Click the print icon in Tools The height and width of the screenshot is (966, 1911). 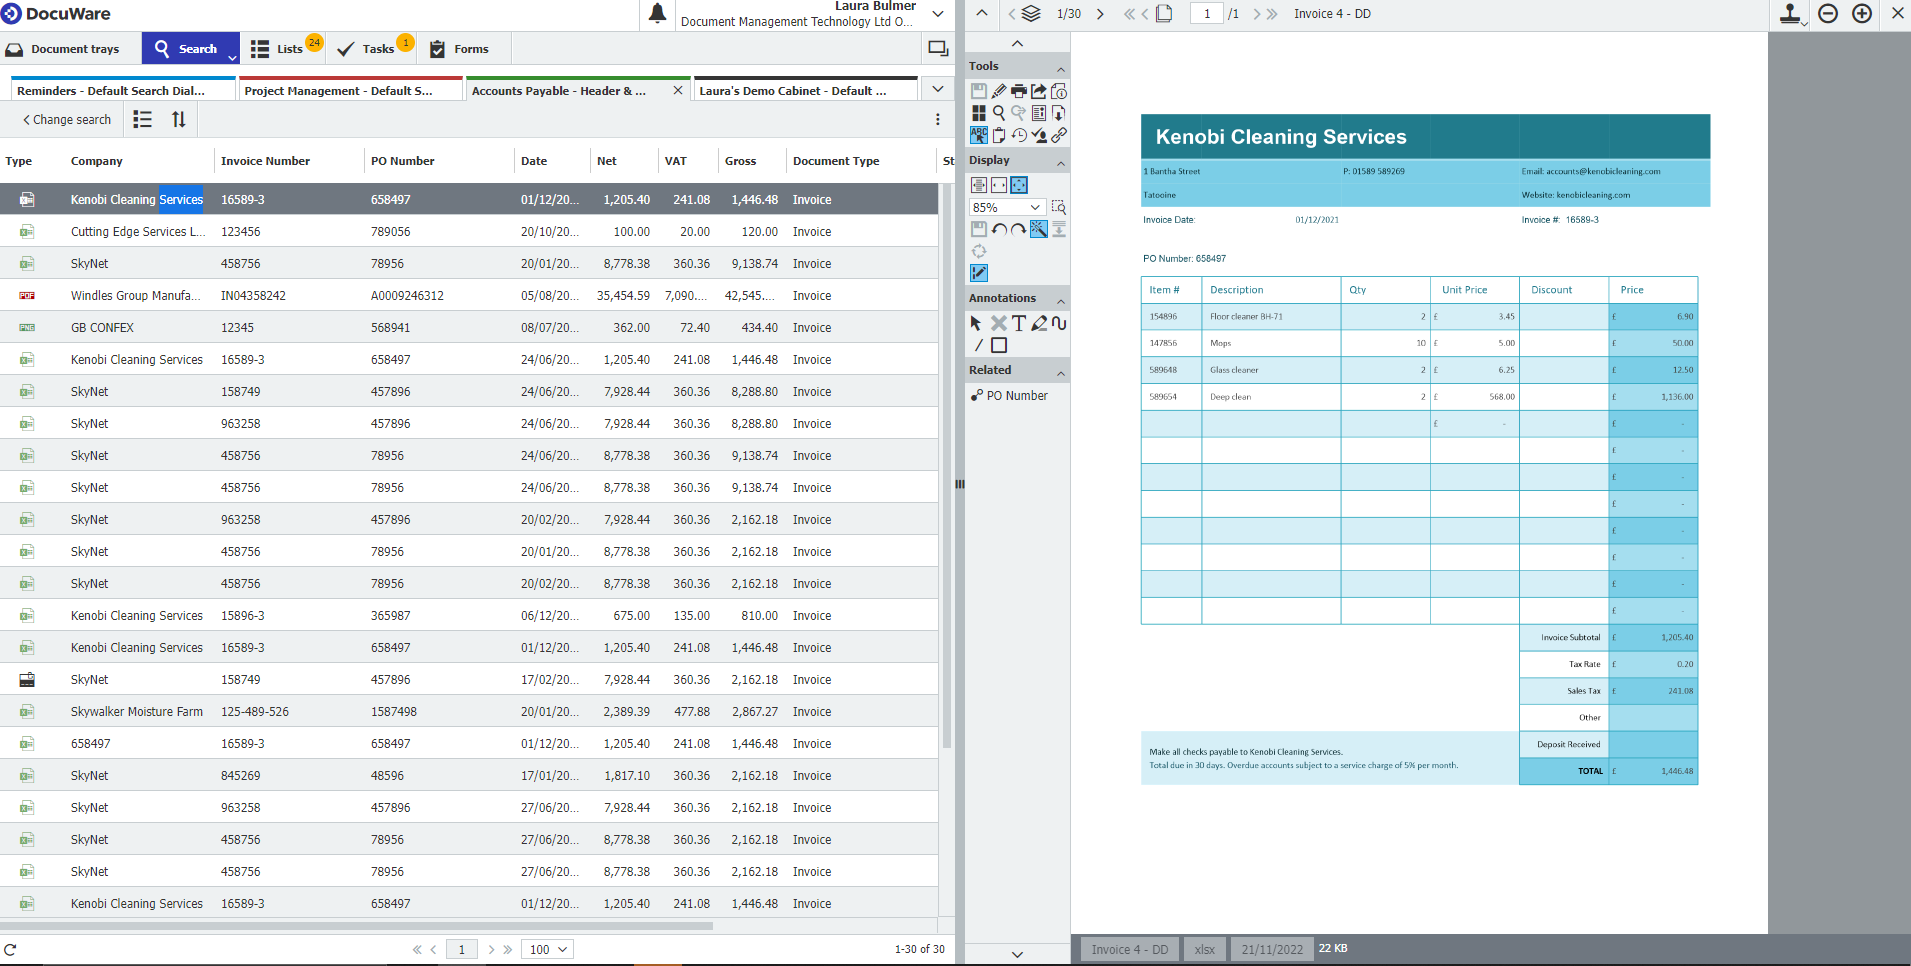1018,91
